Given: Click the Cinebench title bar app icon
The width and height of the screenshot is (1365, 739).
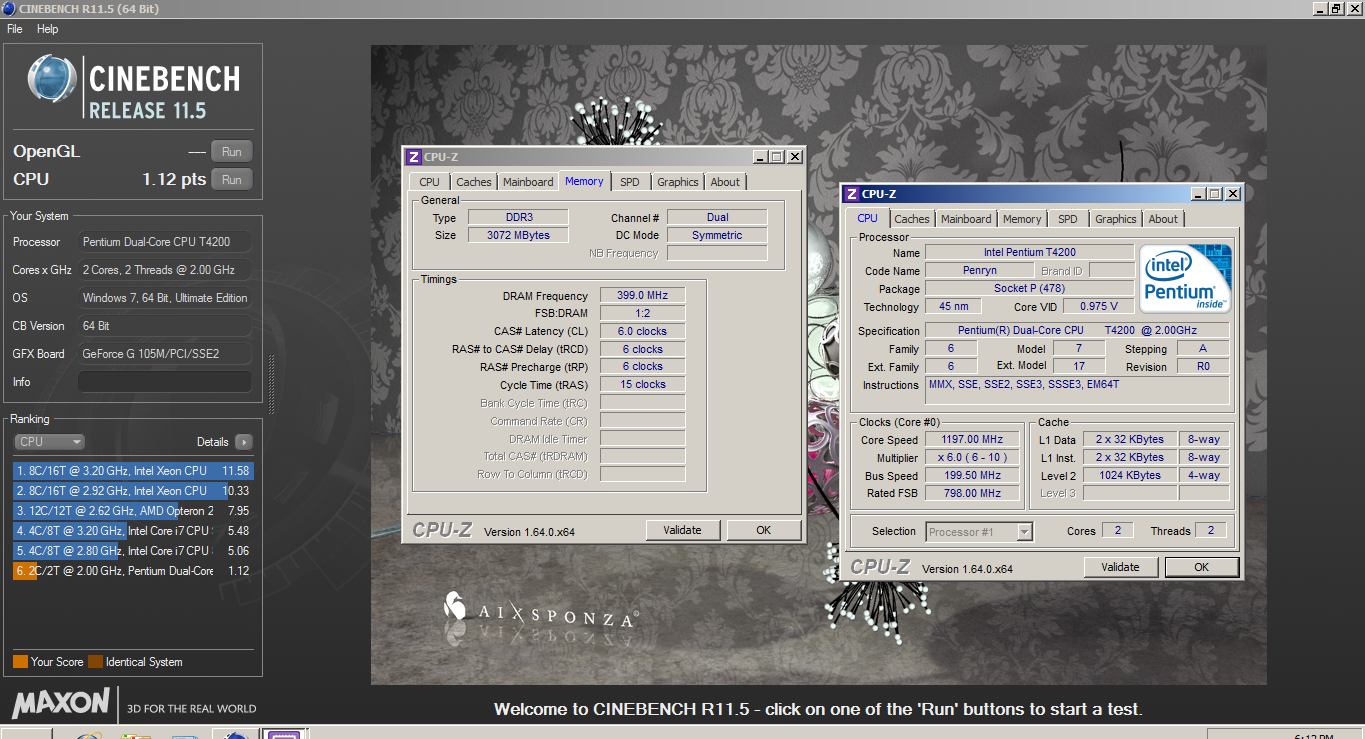Looking at the screenshot, I should pyautogui.click(x=9, y=9).
